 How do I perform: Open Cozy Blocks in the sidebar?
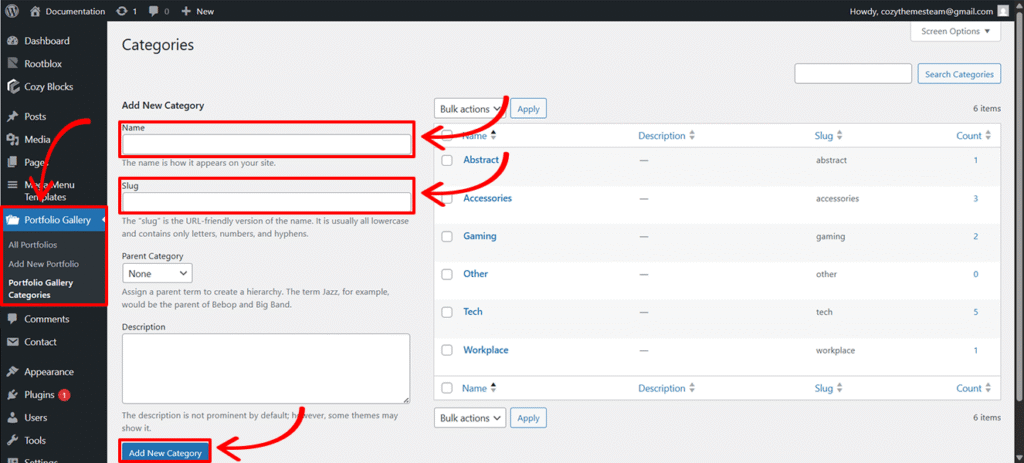coord(48,87)
